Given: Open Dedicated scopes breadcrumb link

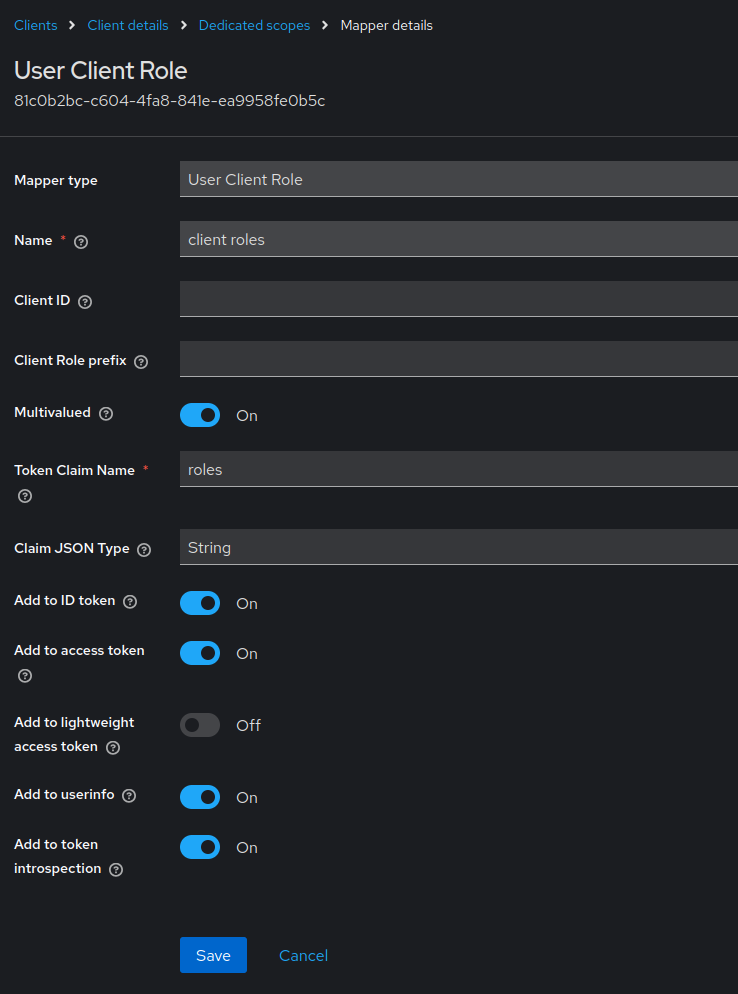Looking at the screenshot, I should tap(254, 25).
